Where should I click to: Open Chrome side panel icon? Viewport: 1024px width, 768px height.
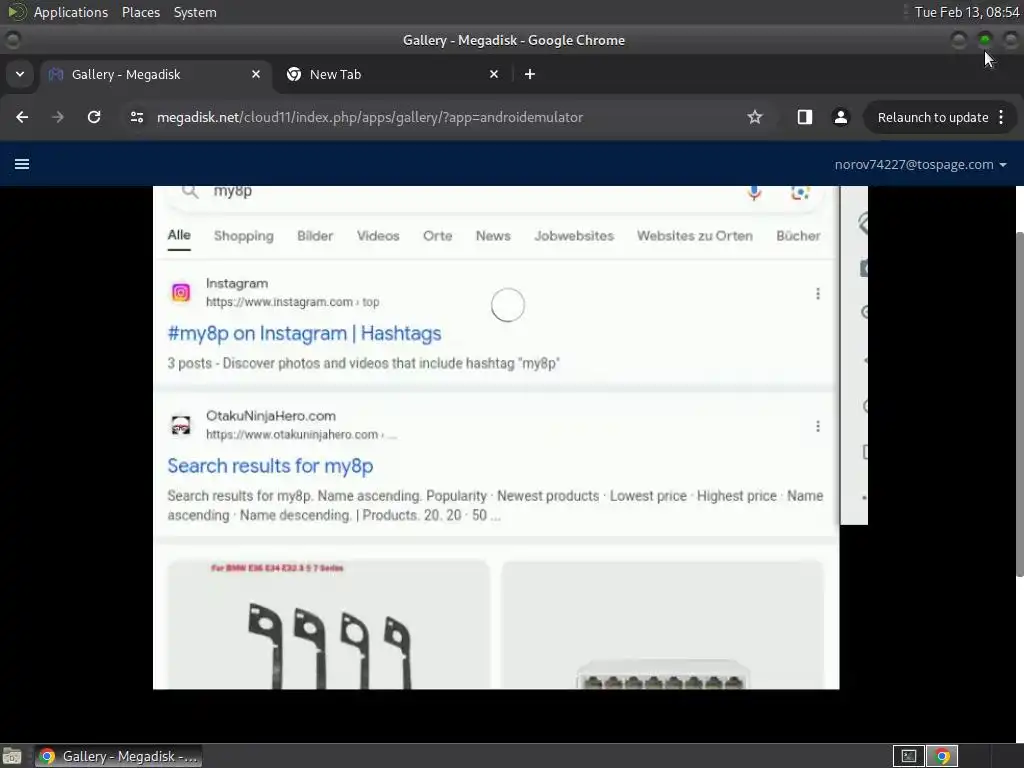pos(805,117)
